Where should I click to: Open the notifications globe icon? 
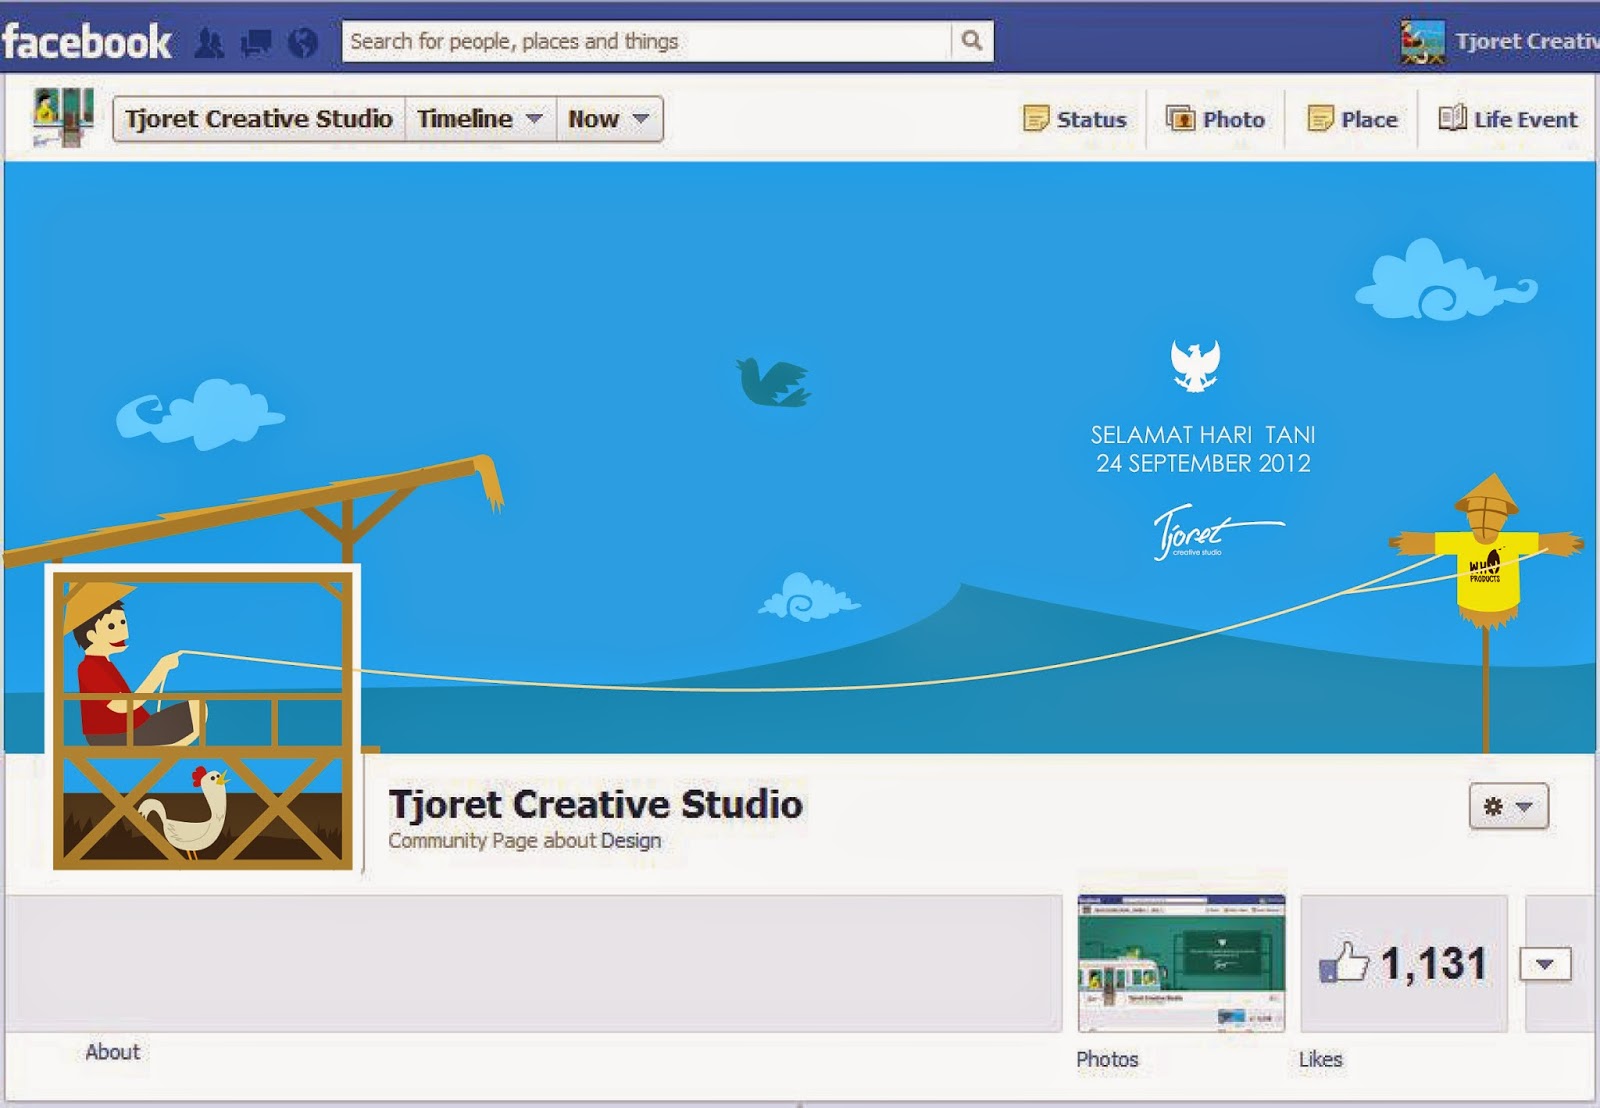(x=302, y=43)
